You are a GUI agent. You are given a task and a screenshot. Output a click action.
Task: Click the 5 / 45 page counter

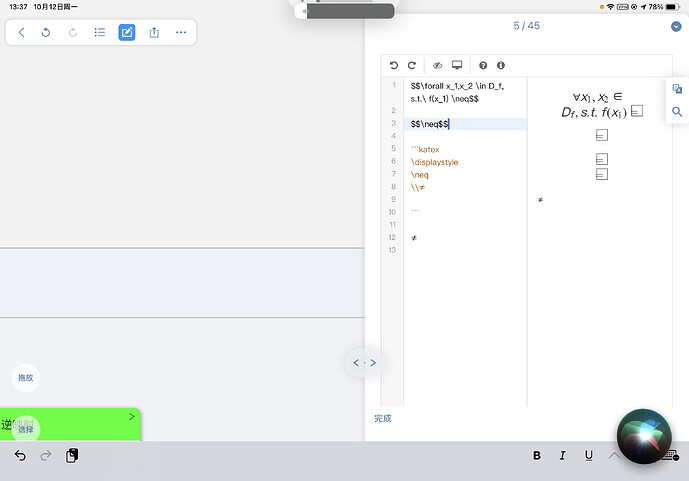tap(526, 26)
